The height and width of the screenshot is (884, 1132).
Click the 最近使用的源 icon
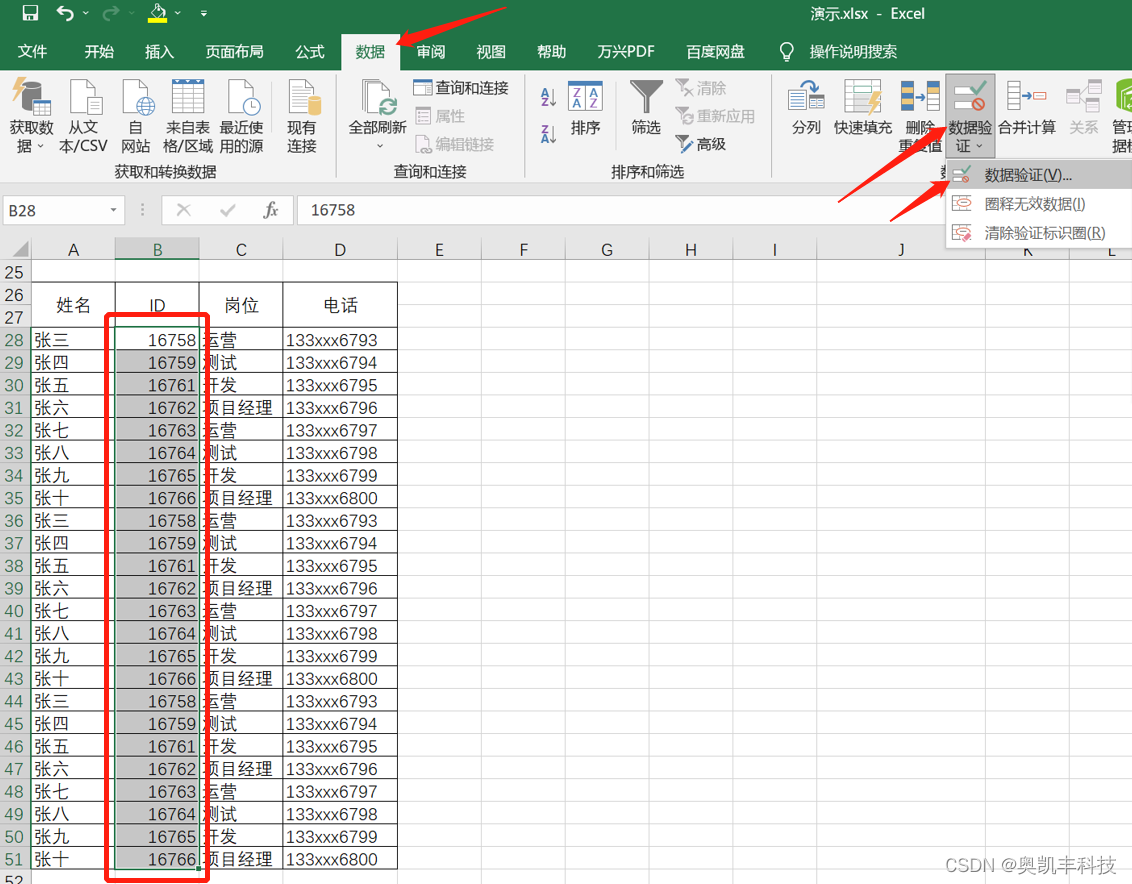(241, 116)
